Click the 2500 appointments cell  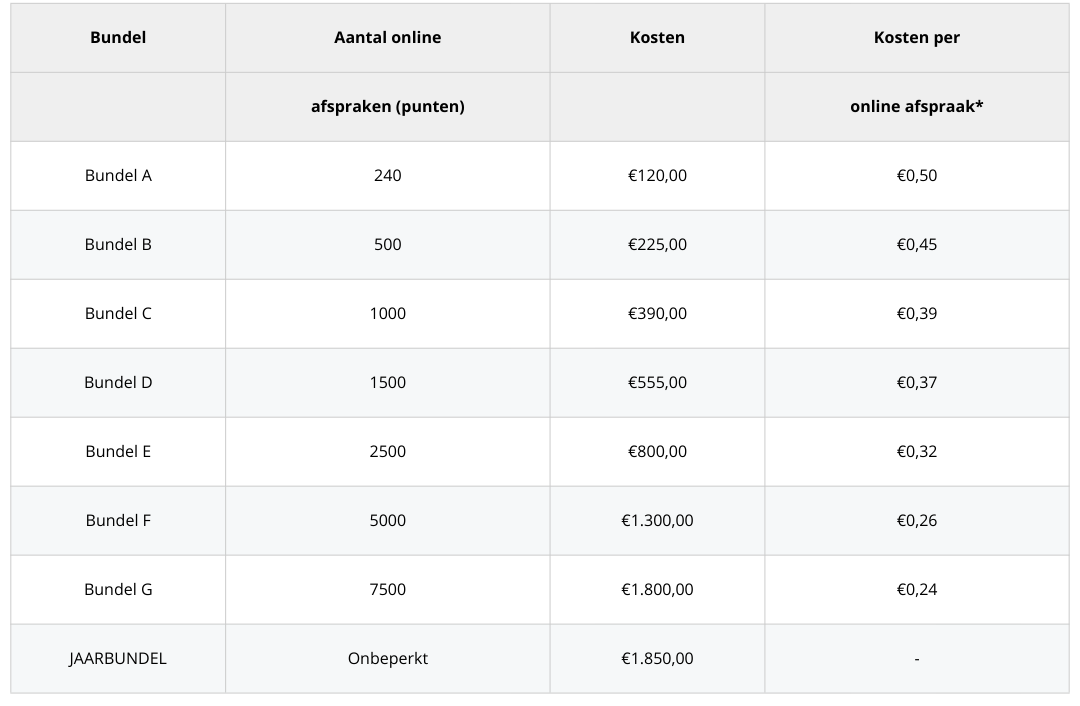coord(387,452)
